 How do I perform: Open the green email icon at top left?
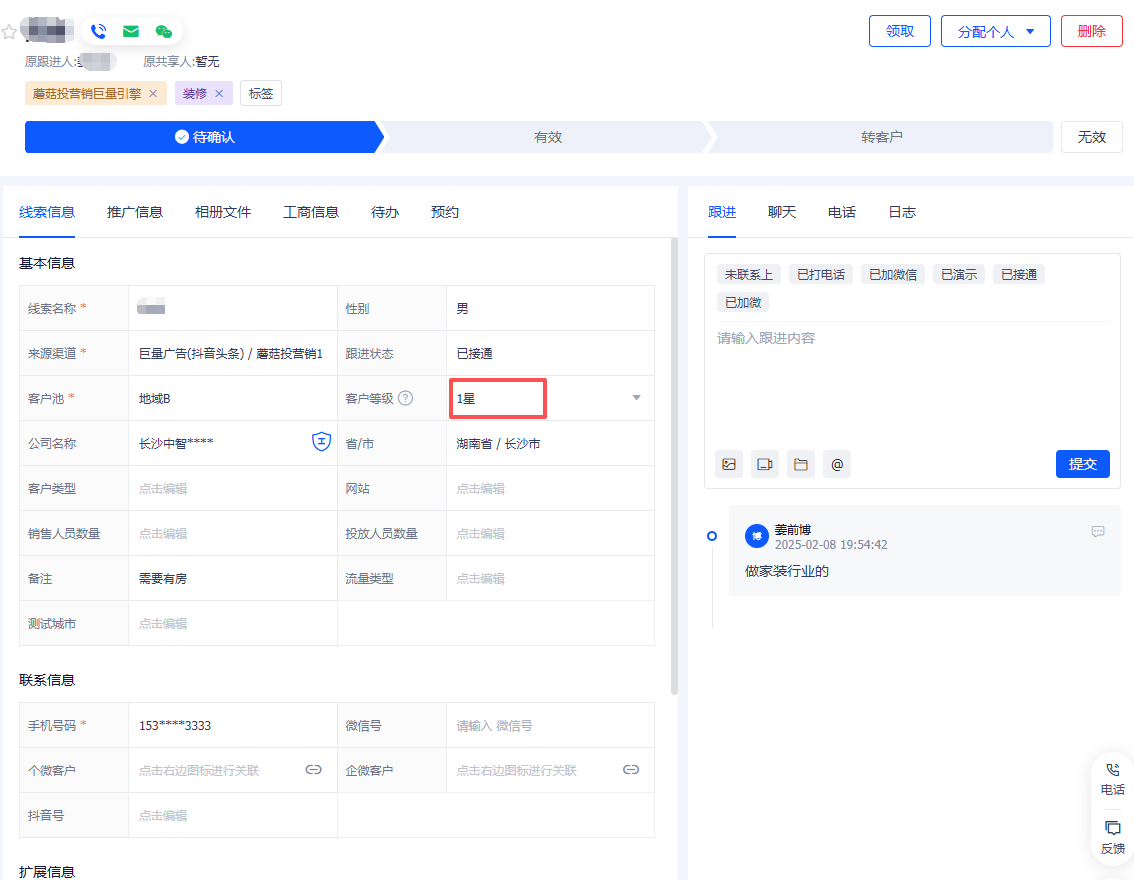point(131,30)
